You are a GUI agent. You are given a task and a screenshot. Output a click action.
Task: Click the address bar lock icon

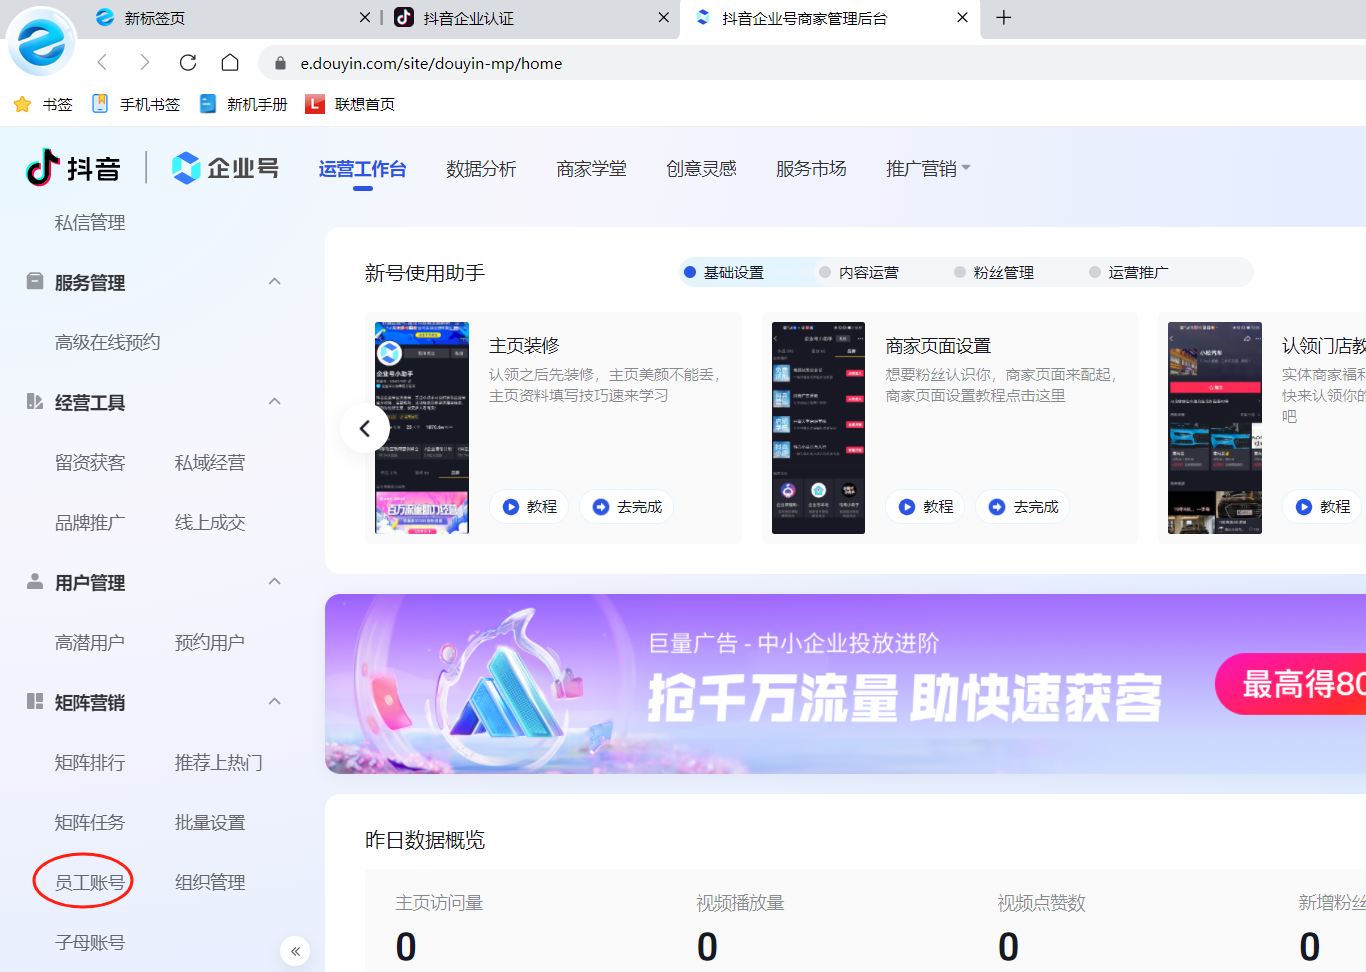point(280,63)
